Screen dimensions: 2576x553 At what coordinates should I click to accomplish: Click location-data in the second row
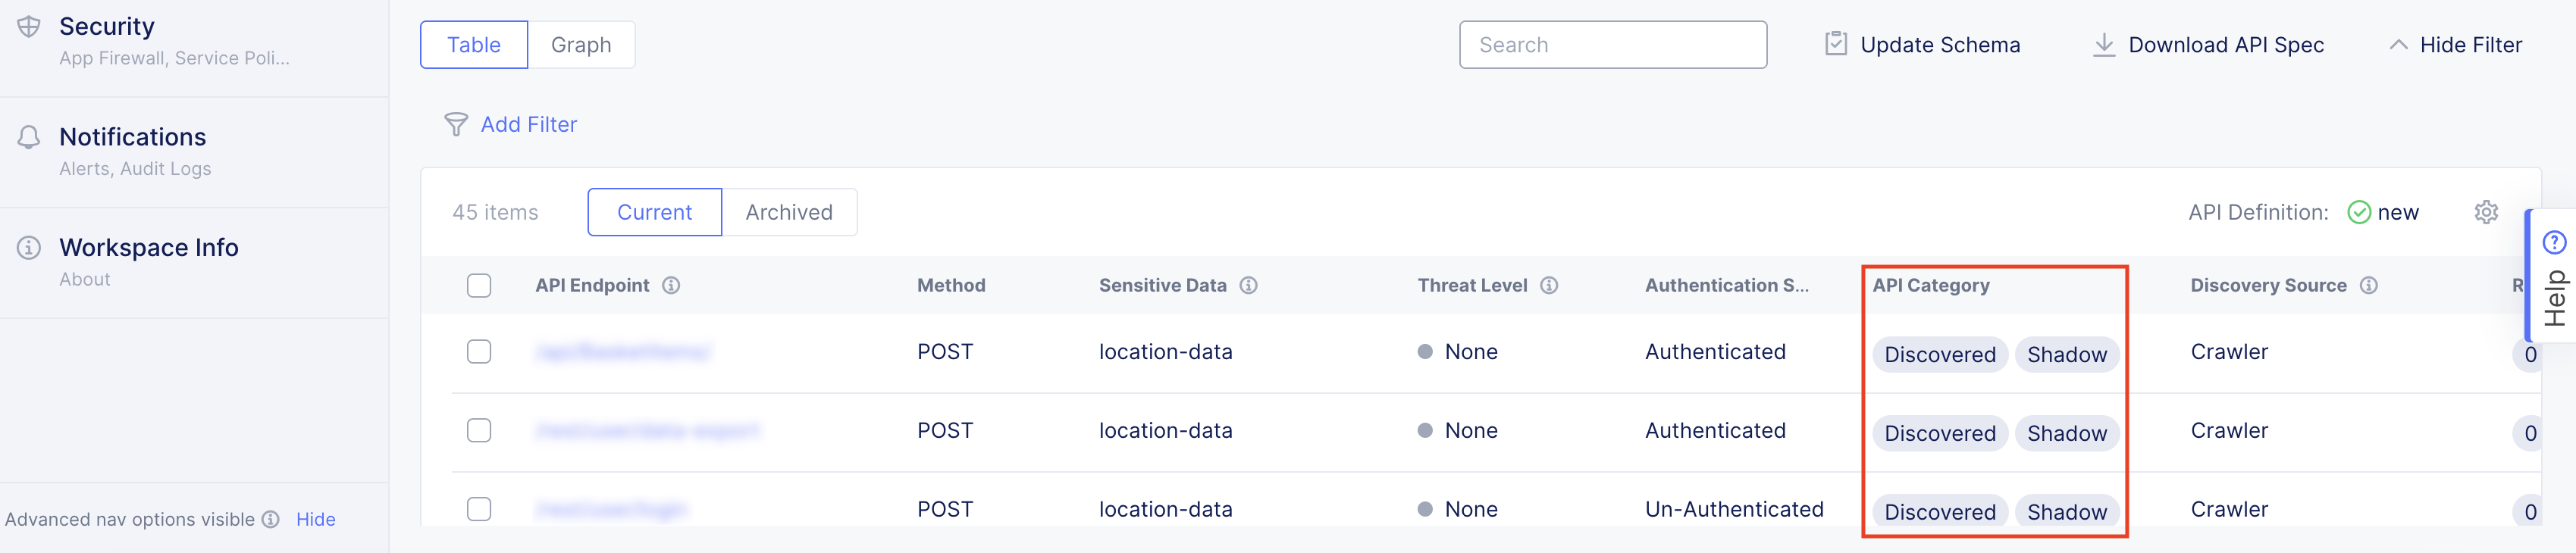[x=1165, y=430]
